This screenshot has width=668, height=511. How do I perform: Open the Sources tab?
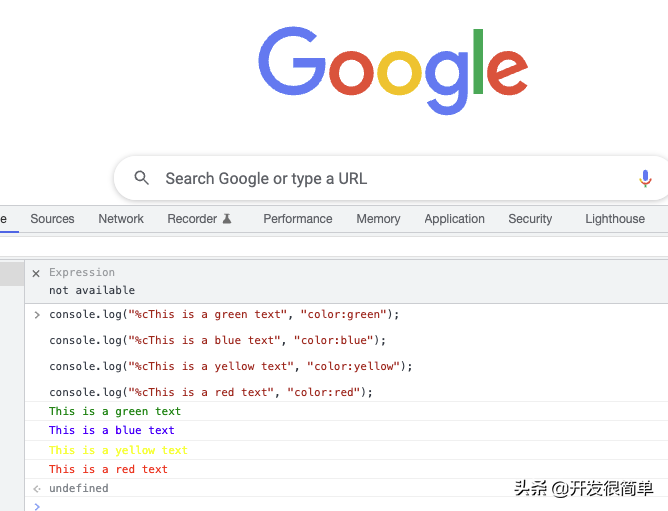pos(52,219)
